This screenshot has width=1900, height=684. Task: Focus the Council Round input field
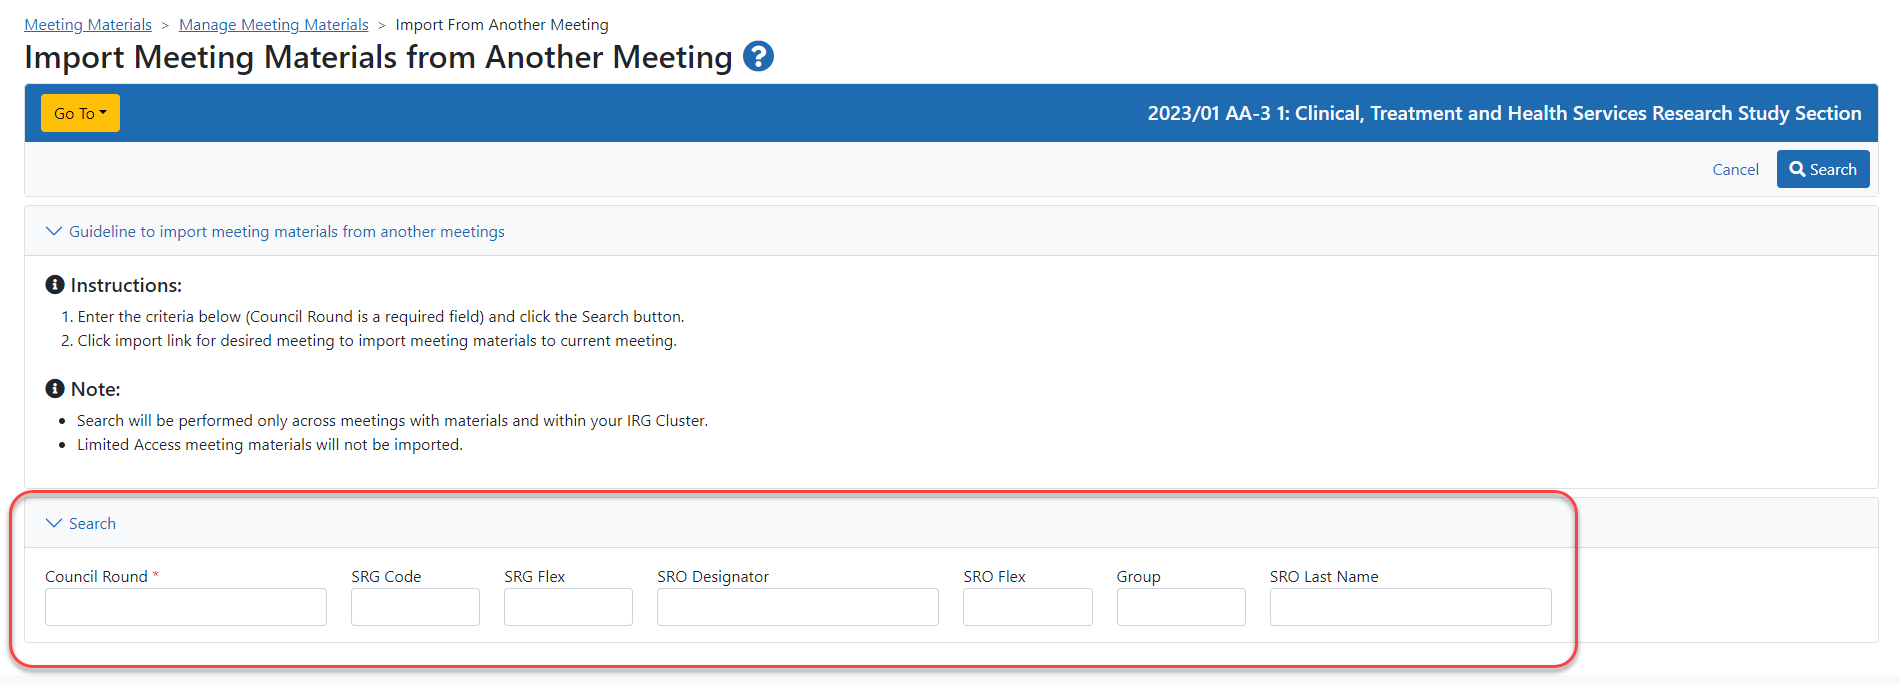[x=186, y=607]
